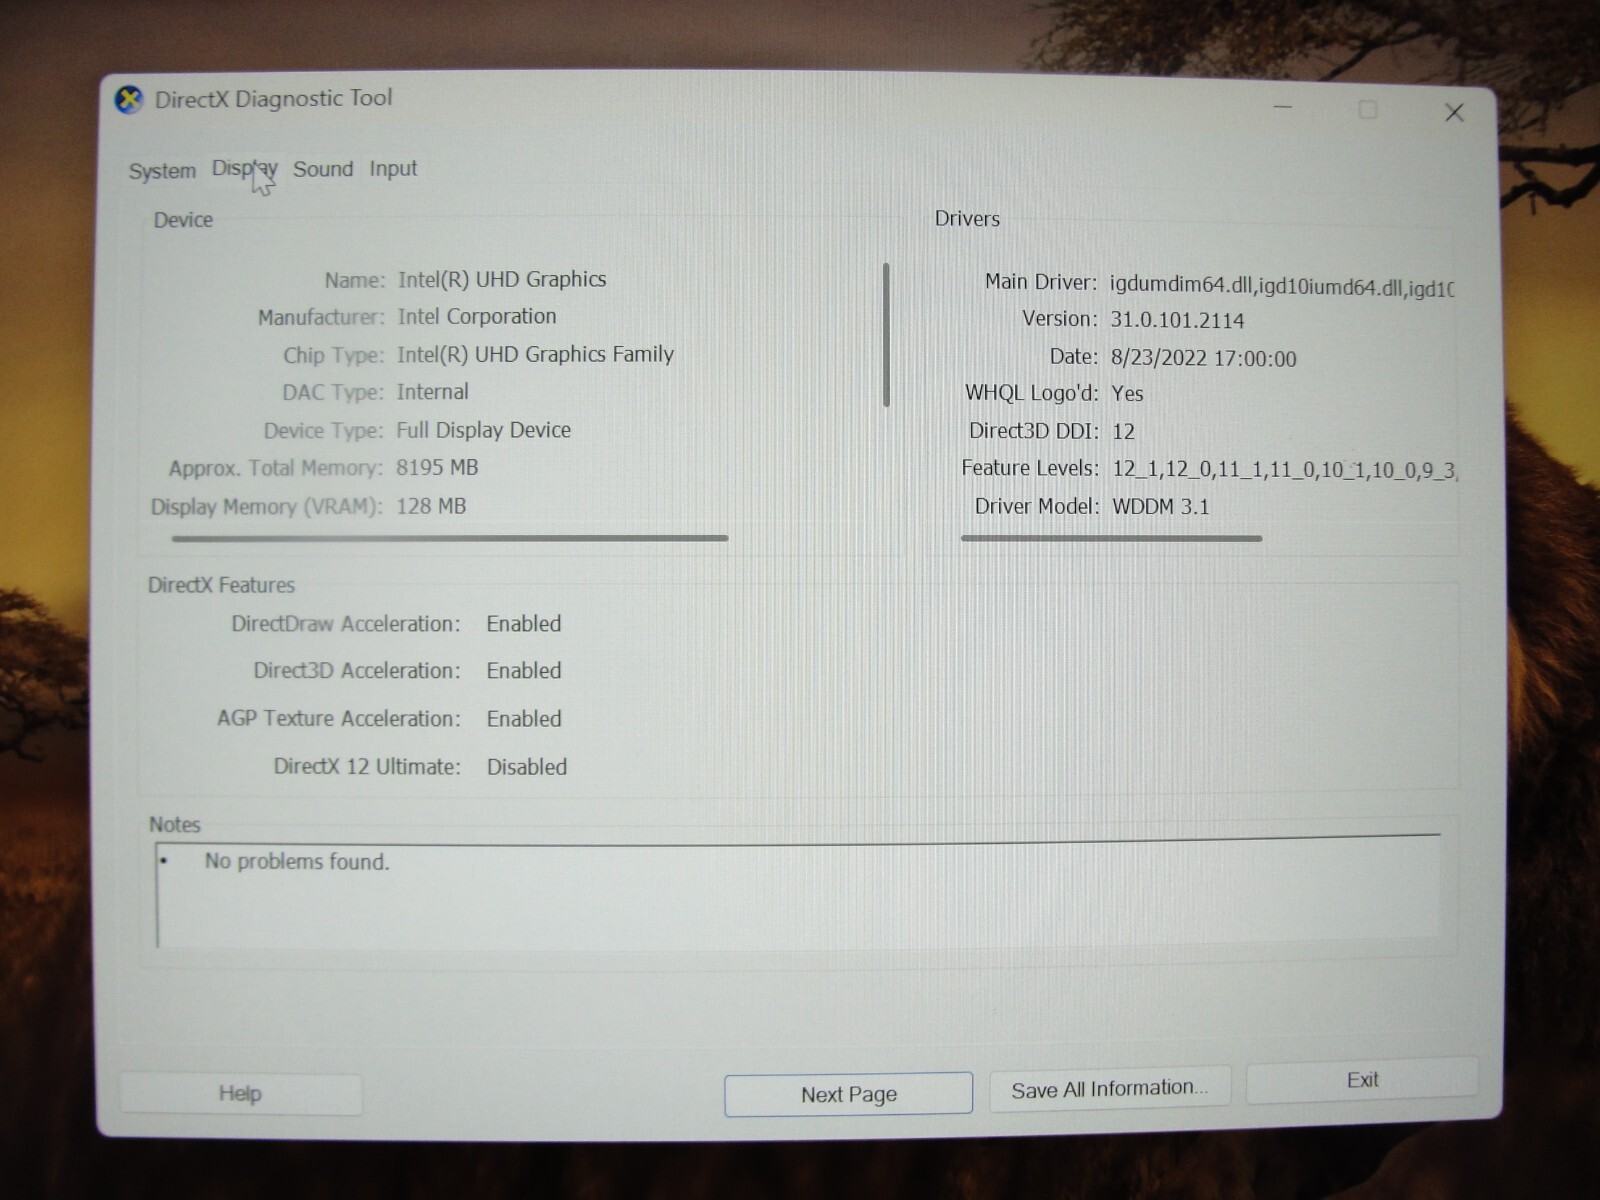Click the 'Full Display Device' value
The image size is (1600, 1200).
484,431
